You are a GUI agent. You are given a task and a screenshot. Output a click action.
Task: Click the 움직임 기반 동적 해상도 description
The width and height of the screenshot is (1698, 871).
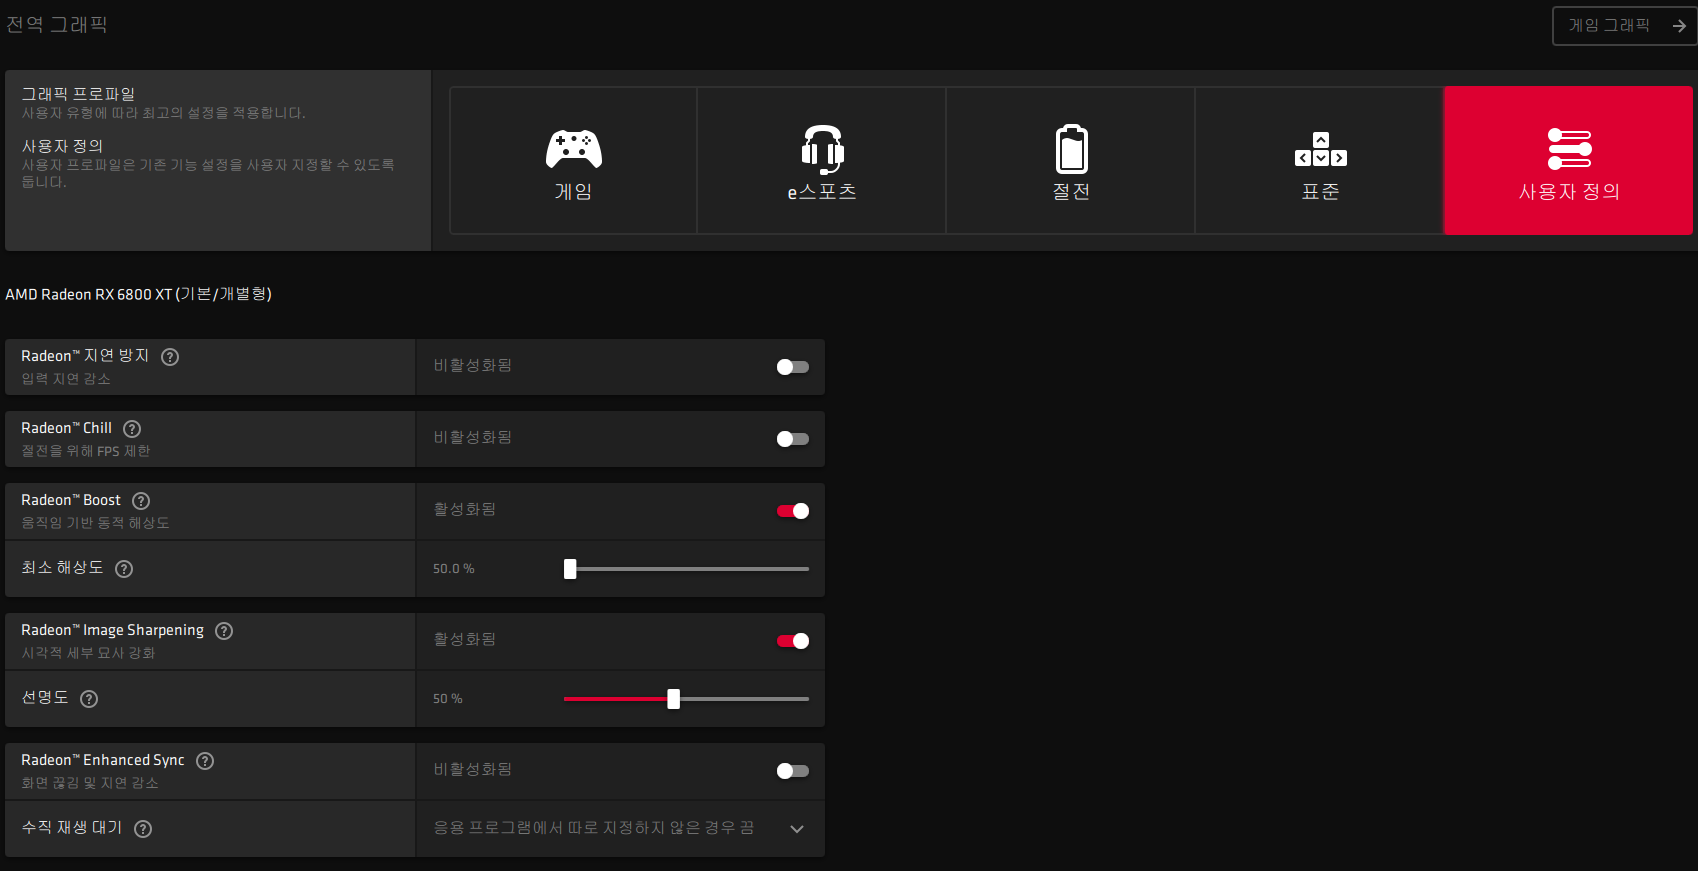pos(95,523)
